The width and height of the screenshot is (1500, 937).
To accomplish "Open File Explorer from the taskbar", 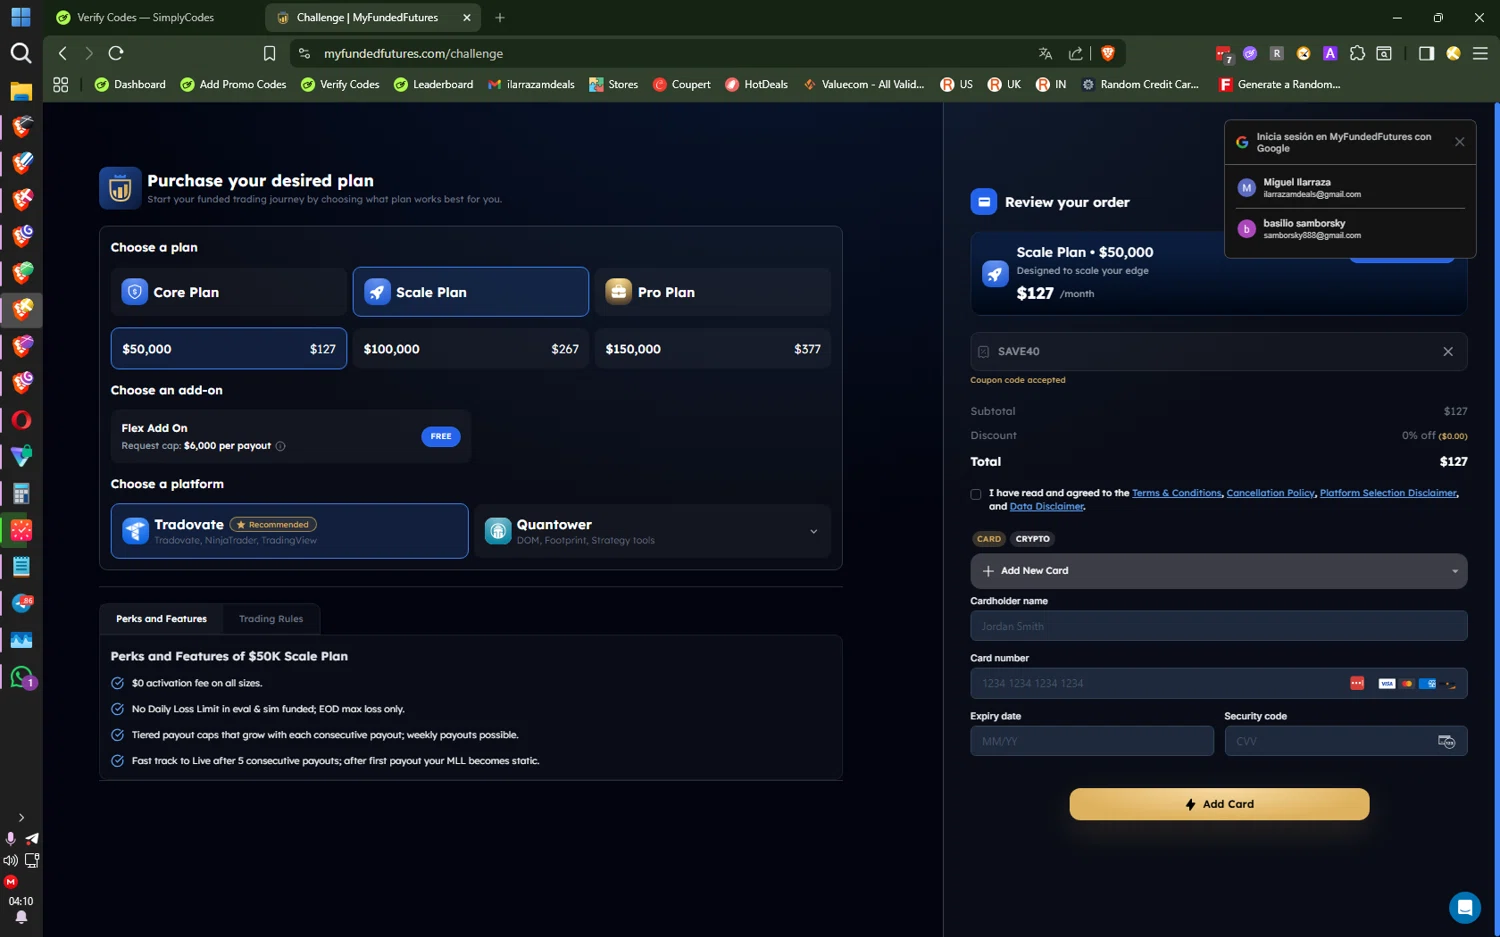I will point(21,91).
